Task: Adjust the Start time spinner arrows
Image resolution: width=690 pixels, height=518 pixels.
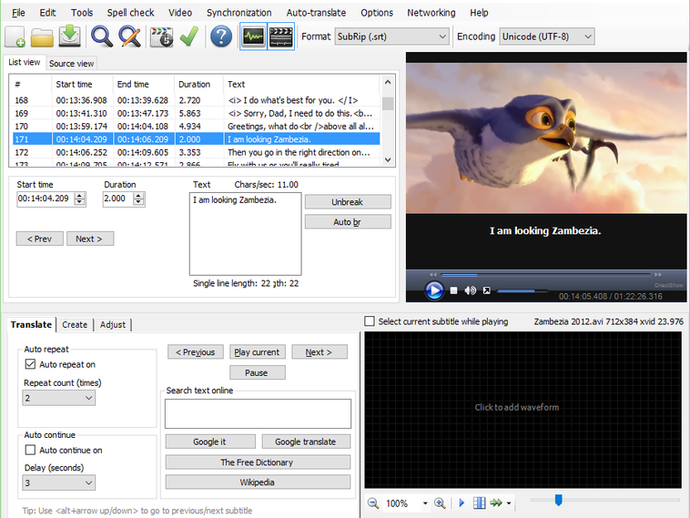Action: click(80, 198)
